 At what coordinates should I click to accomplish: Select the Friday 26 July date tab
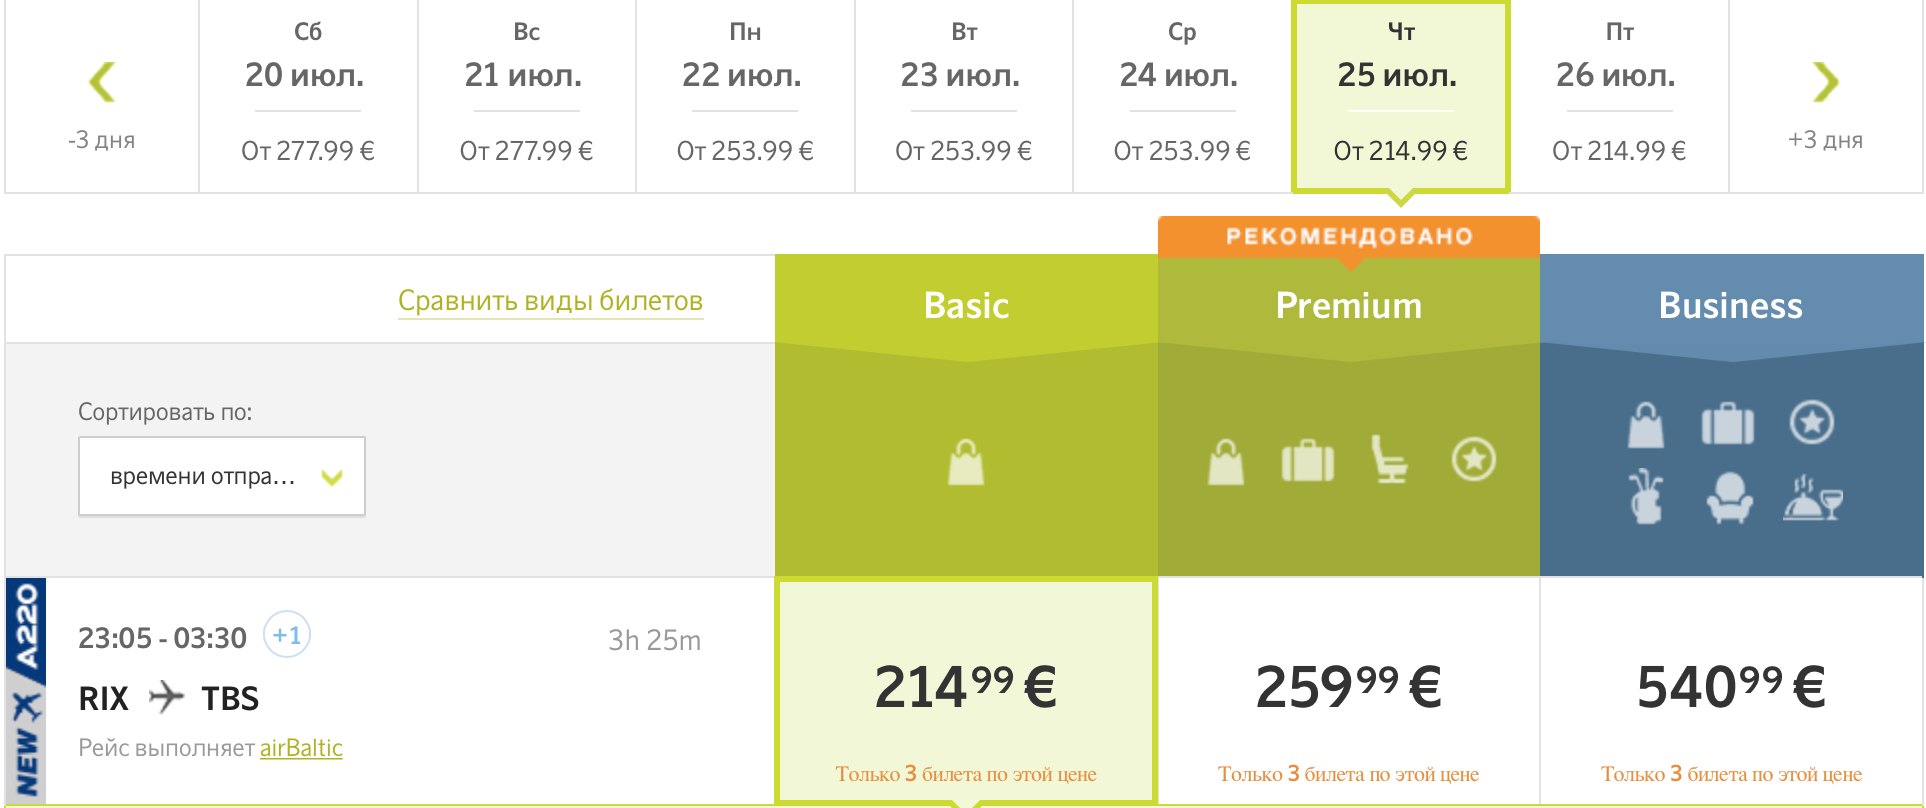pos(1619,96)
